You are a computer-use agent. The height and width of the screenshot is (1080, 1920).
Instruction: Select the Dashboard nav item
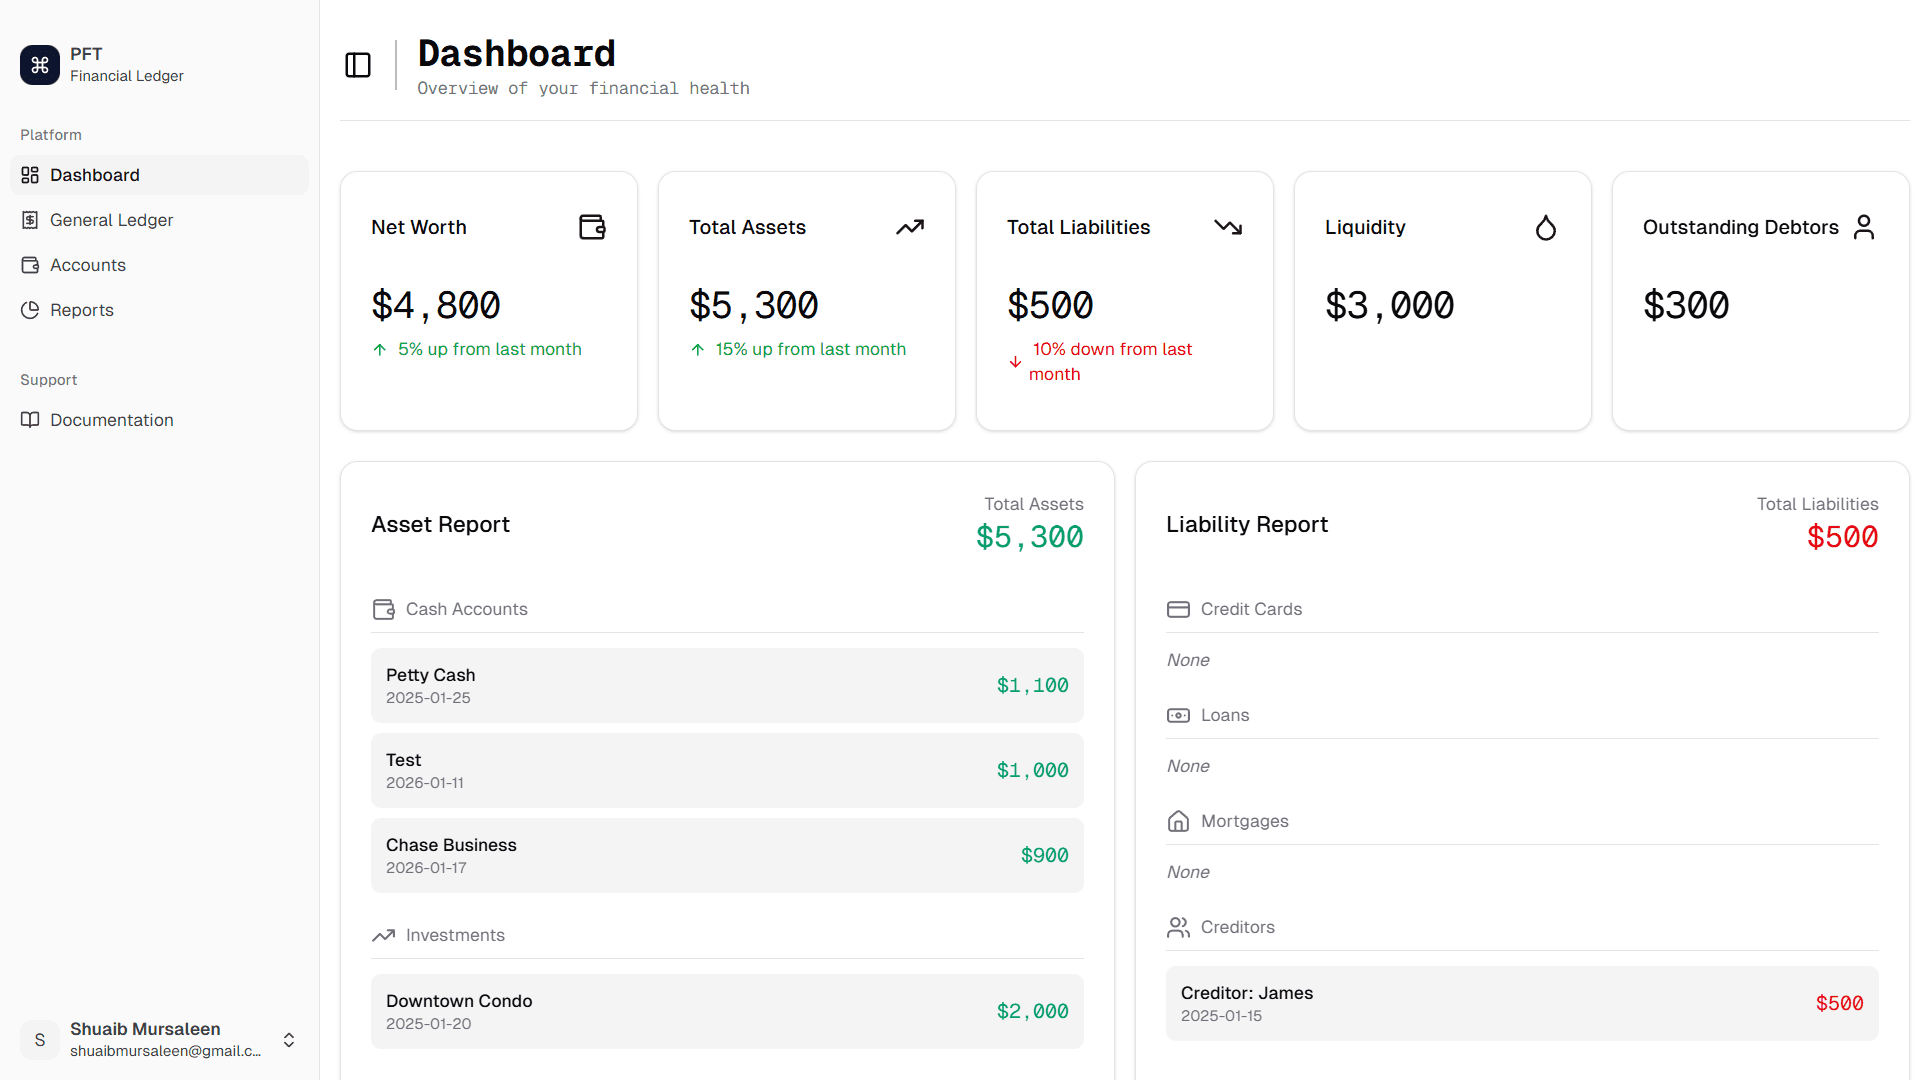pyautogui.click(x=94, y=175)
